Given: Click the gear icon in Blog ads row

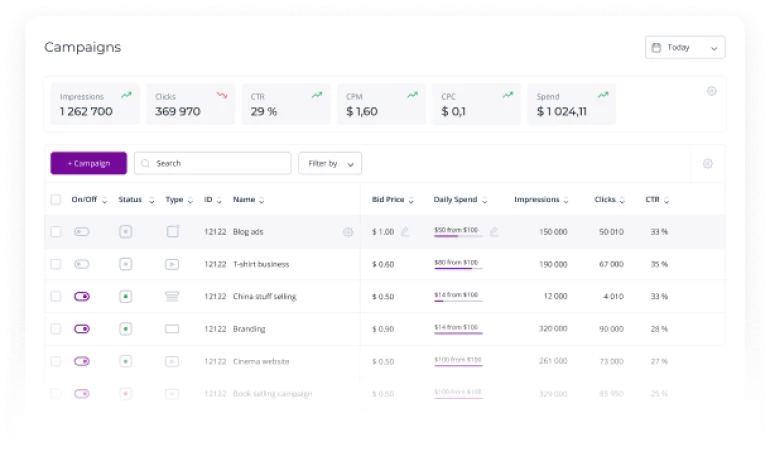Looking at the screenshot, I should 348,232.
